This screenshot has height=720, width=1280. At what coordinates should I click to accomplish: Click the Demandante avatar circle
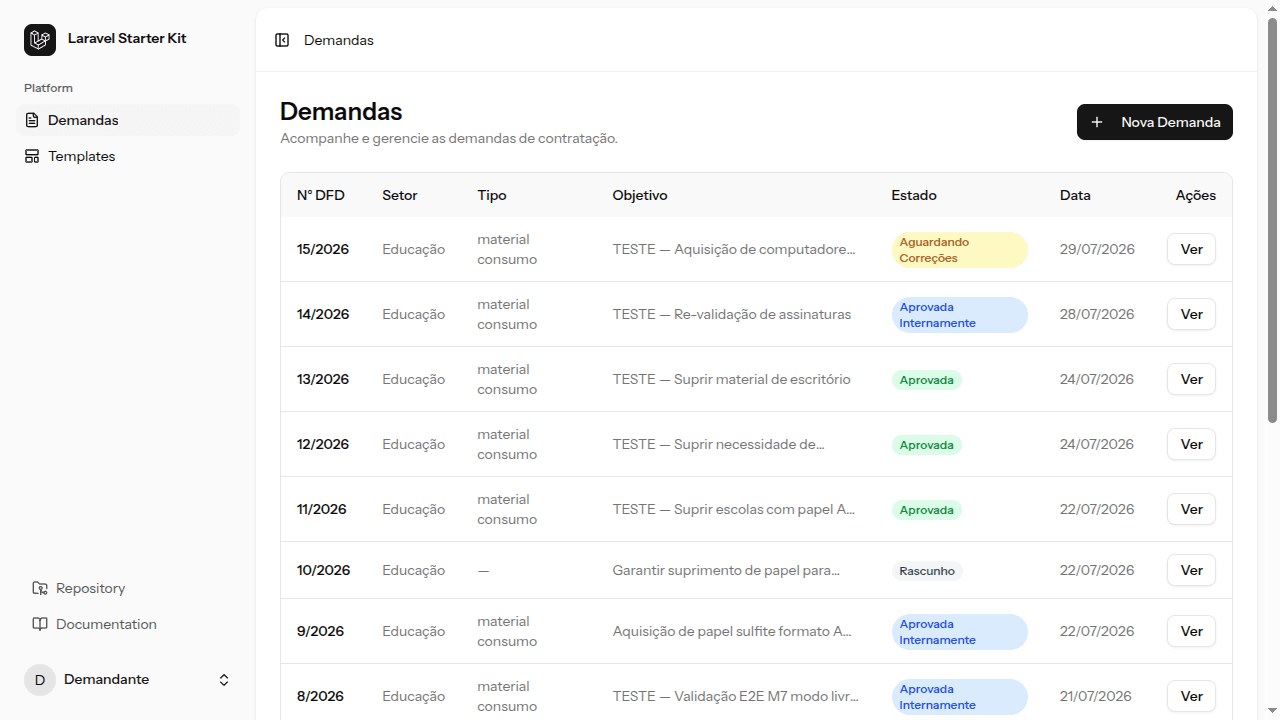[40, 680]
